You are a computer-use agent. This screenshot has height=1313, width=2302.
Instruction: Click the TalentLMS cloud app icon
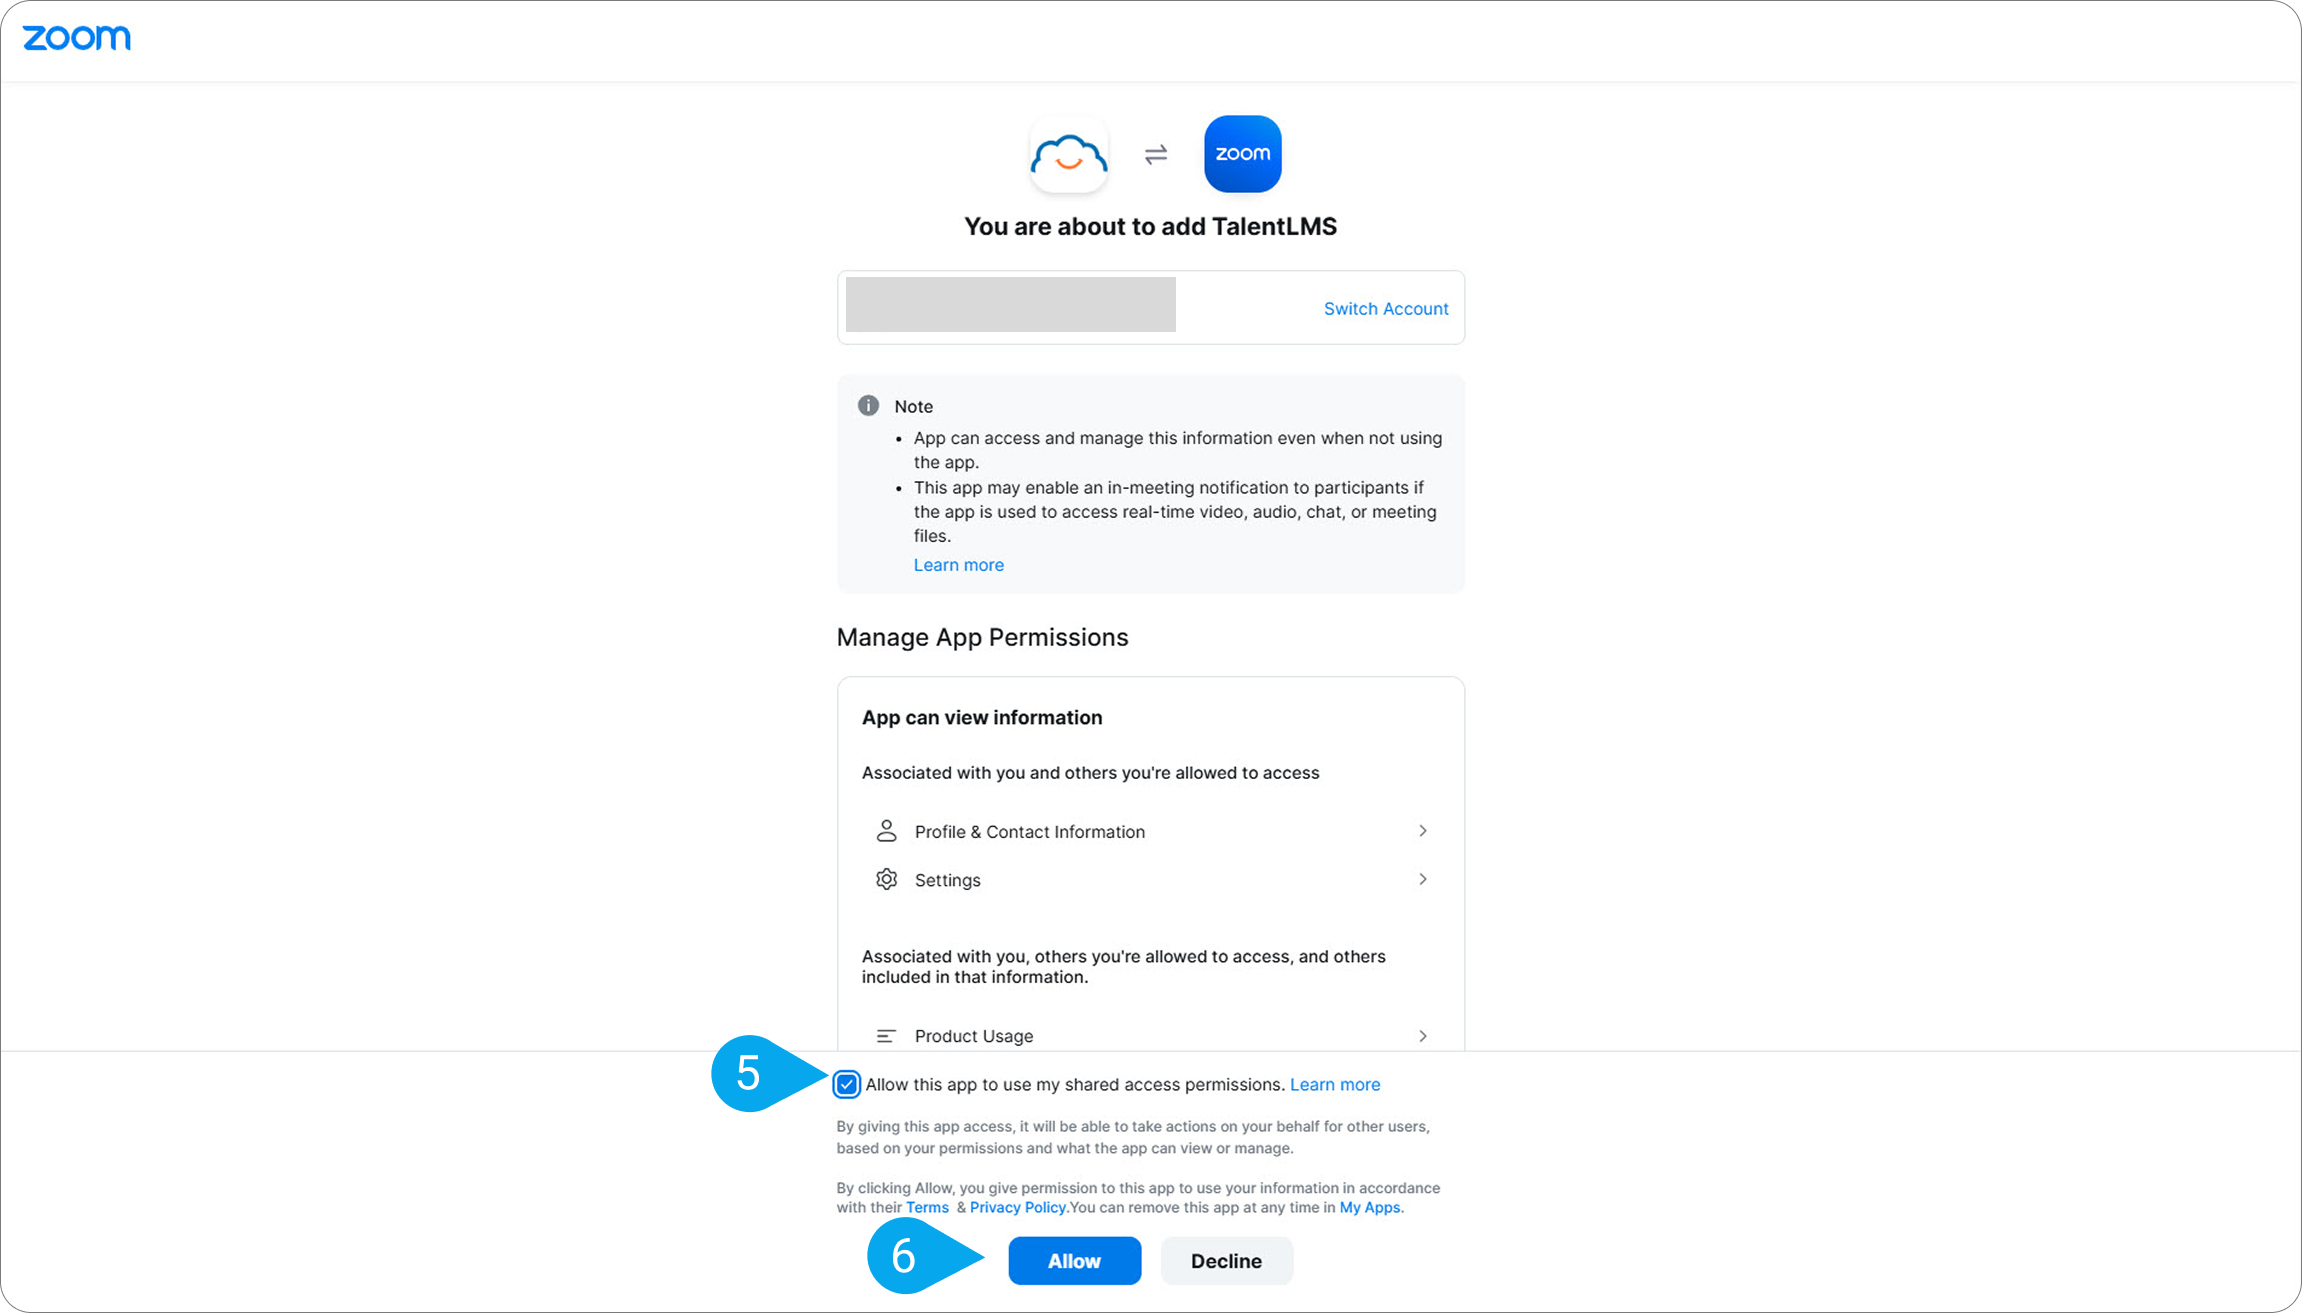[x=1069, y=154]
